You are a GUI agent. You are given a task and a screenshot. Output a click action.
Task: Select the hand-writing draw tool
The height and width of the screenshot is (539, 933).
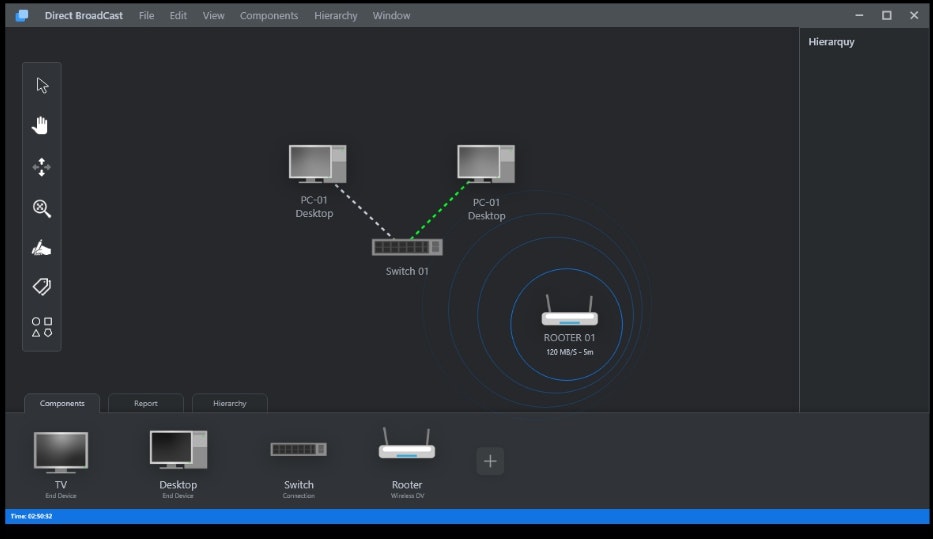click(x=41, y=247)
